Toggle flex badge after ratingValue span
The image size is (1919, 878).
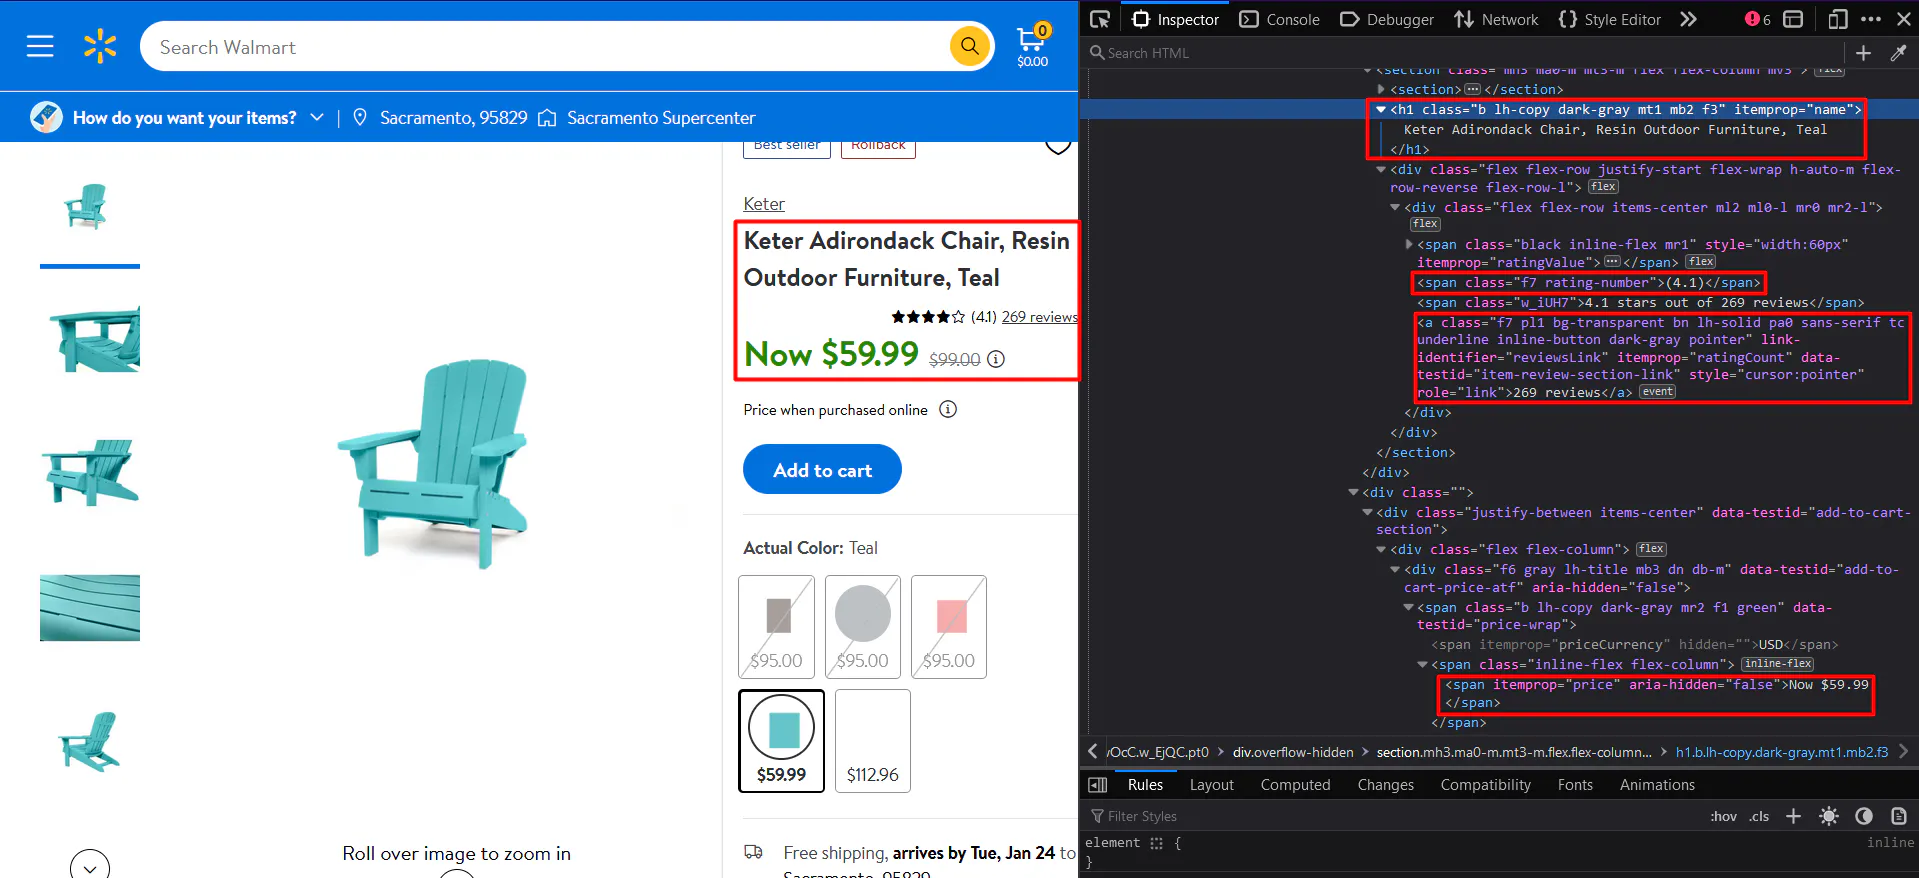click(1700, 262)
